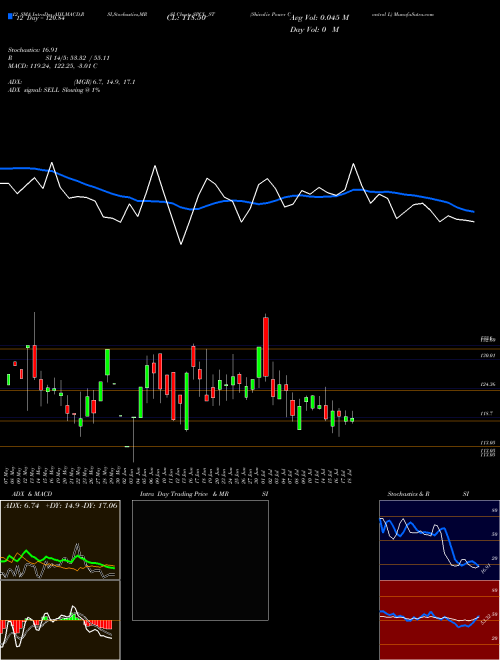The height and width of the screenshot is (660, 500).
Task: Click the MACD histogram chart thumbnail
Action: pos(60,620)
